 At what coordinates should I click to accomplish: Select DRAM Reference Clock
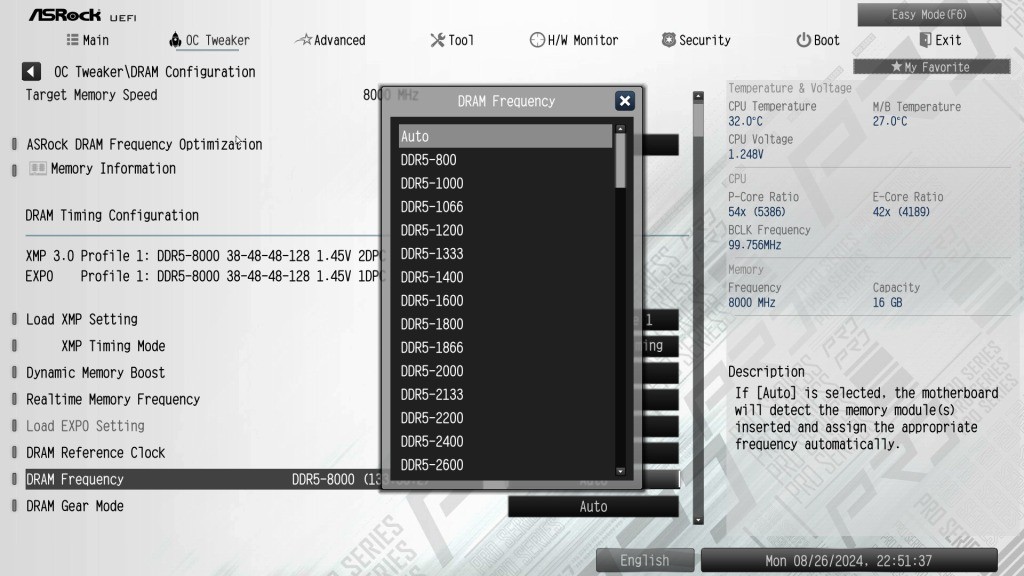pyautogui.click(x=95, y=453)
